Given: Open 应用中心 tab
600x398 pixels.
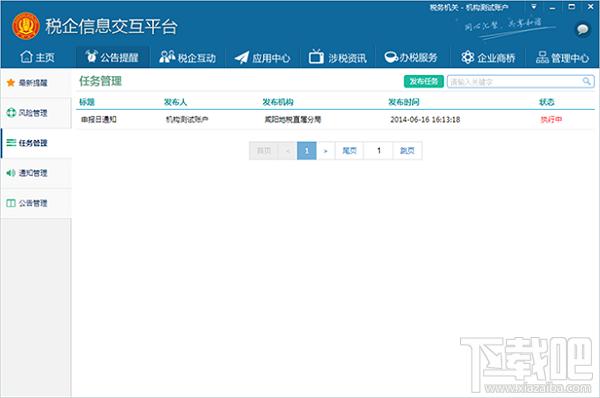Looking at the screenshot, I should click(x=262, y=57).
